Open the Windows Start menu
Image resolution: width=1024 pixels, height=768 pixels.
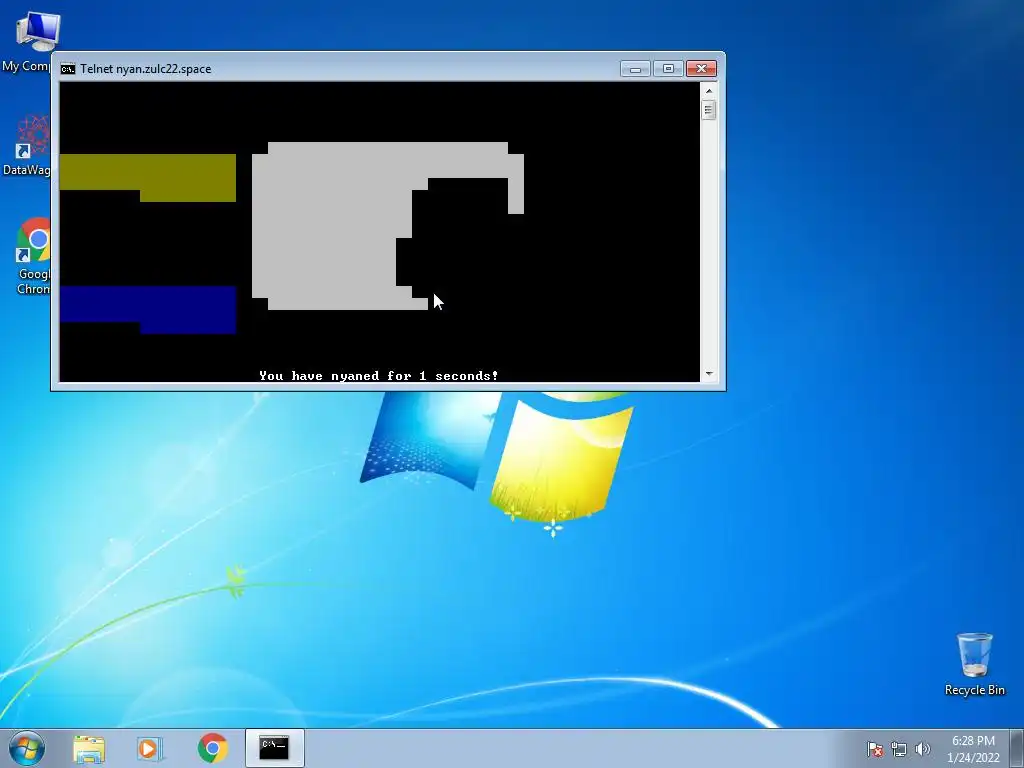(27, 748)
